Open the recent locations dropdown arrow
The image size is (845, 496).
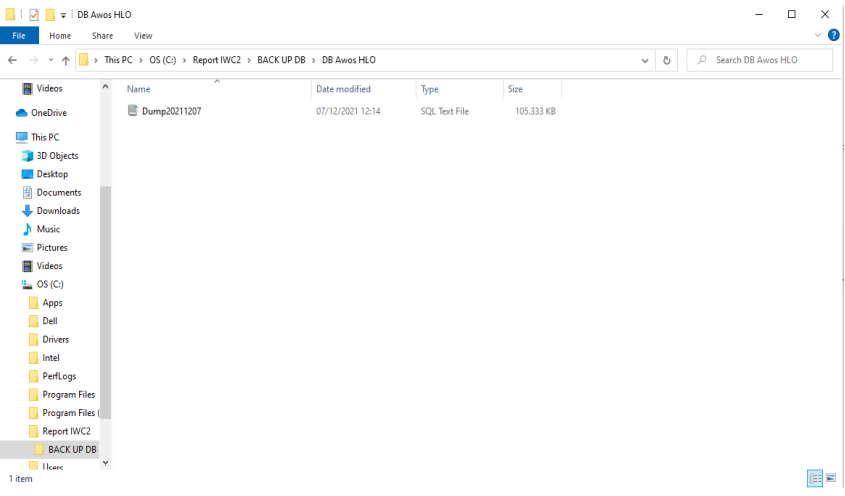[50, 60]
